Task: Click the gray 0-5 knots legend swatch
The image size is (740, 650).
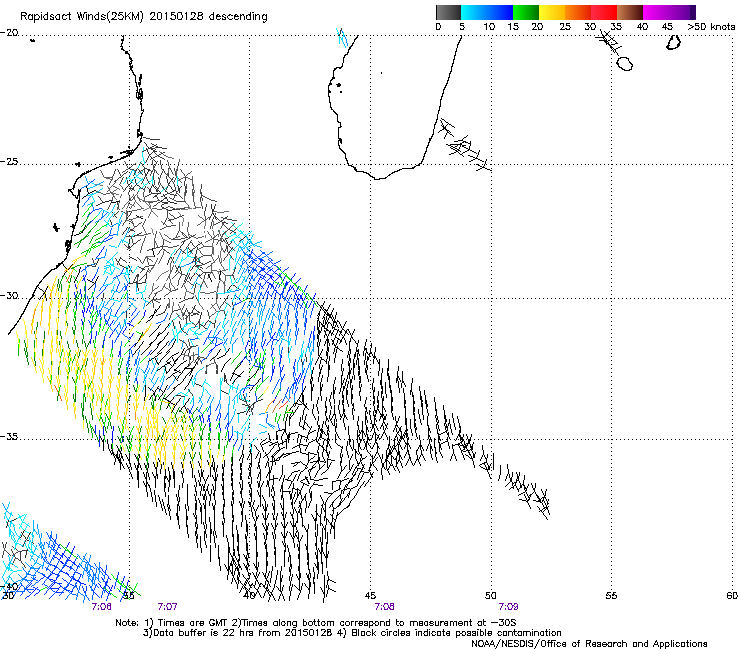Action: coord(448,12)
